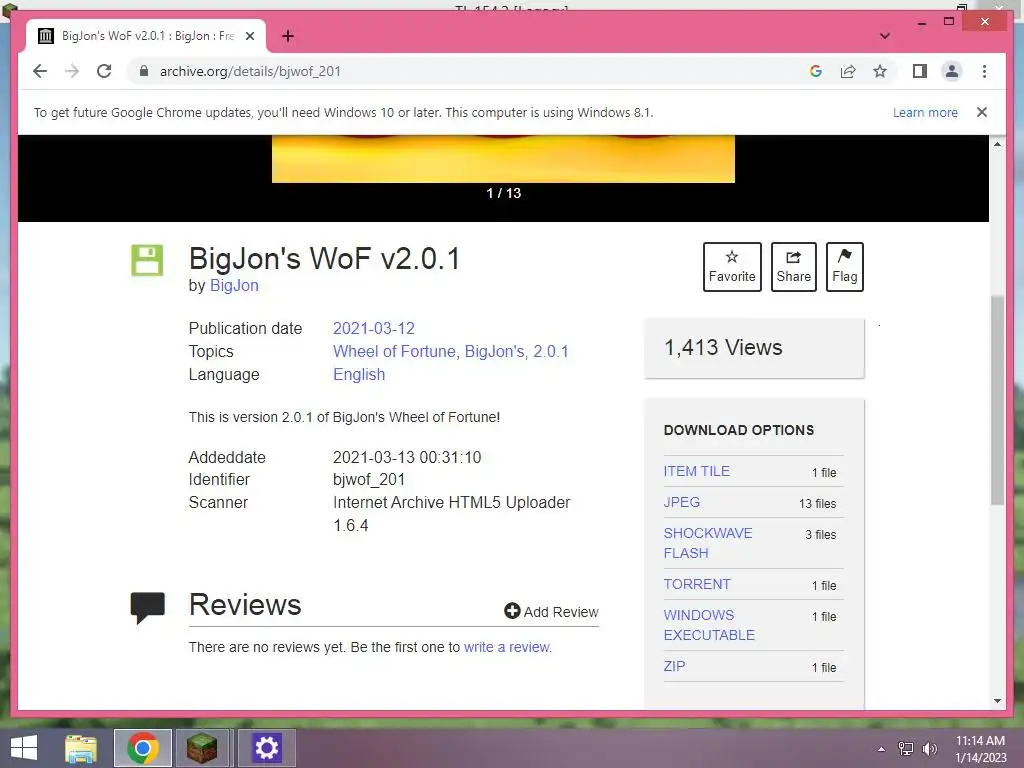Image resolution: width=1024 pixels, height=768 pixels.
Task: Open the 2021-03-12 publication date link
Action: pos(374,328)
